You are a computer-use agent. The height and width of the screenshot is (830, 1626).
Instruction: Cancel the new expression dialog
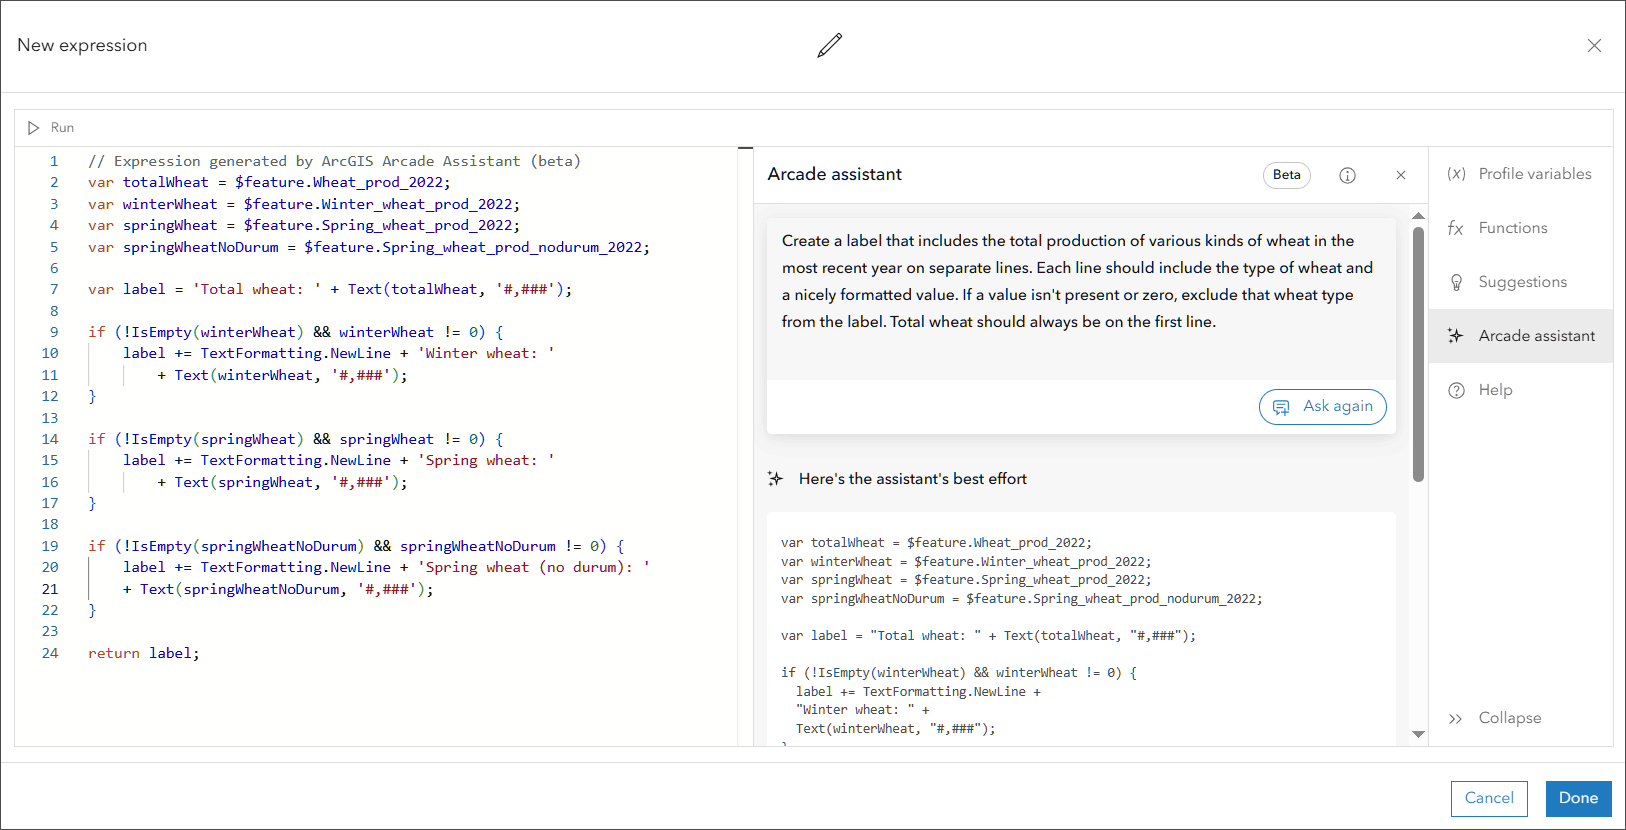click(1488, 798)
